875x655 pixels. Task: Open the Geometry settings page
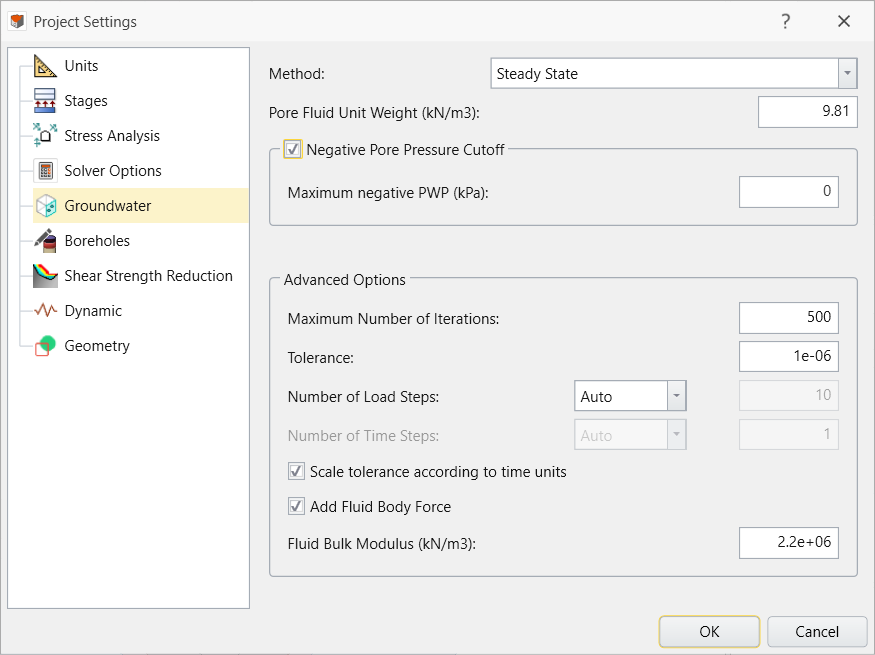(97, 346)
